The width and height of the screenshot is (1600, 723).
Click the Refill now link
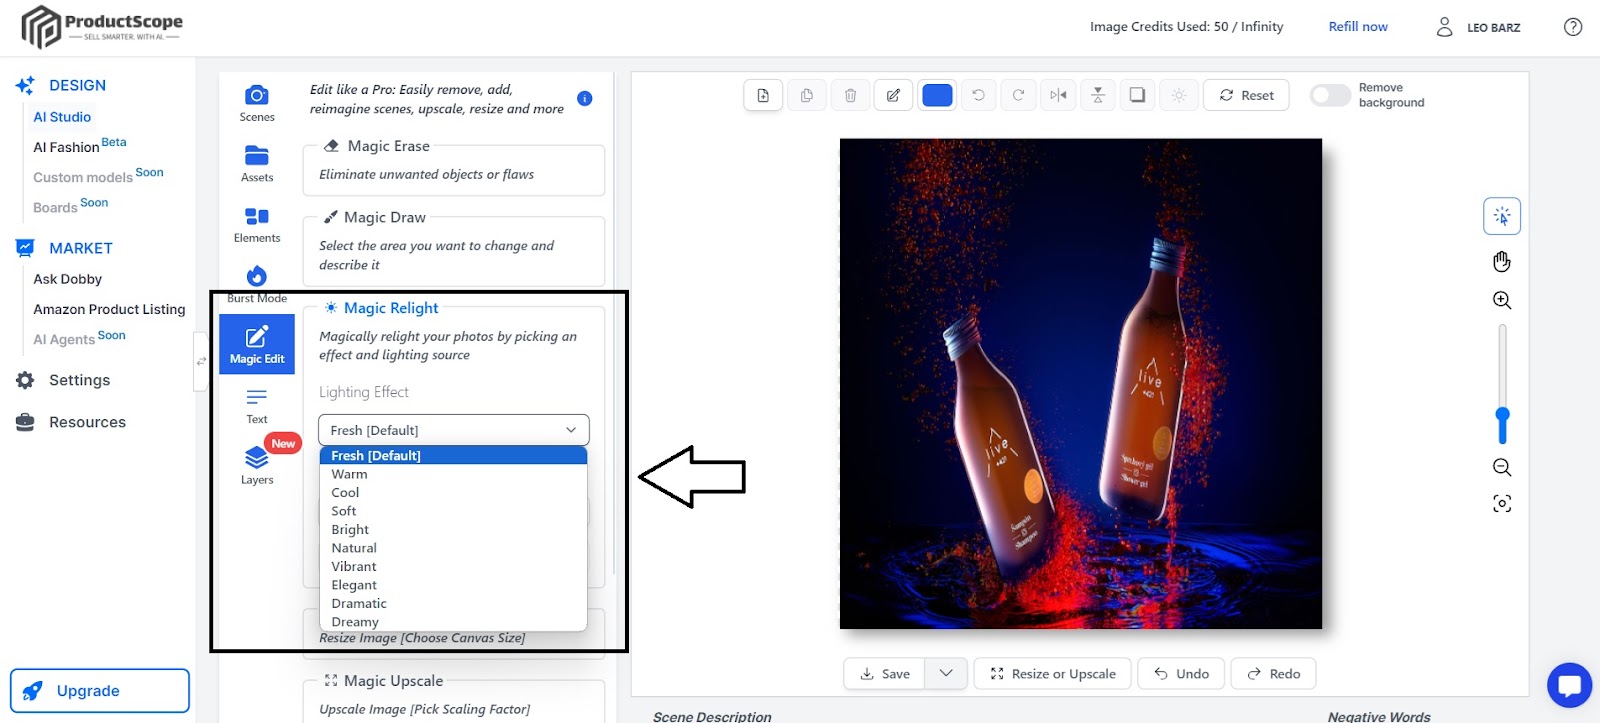(x=1358, y=27)
